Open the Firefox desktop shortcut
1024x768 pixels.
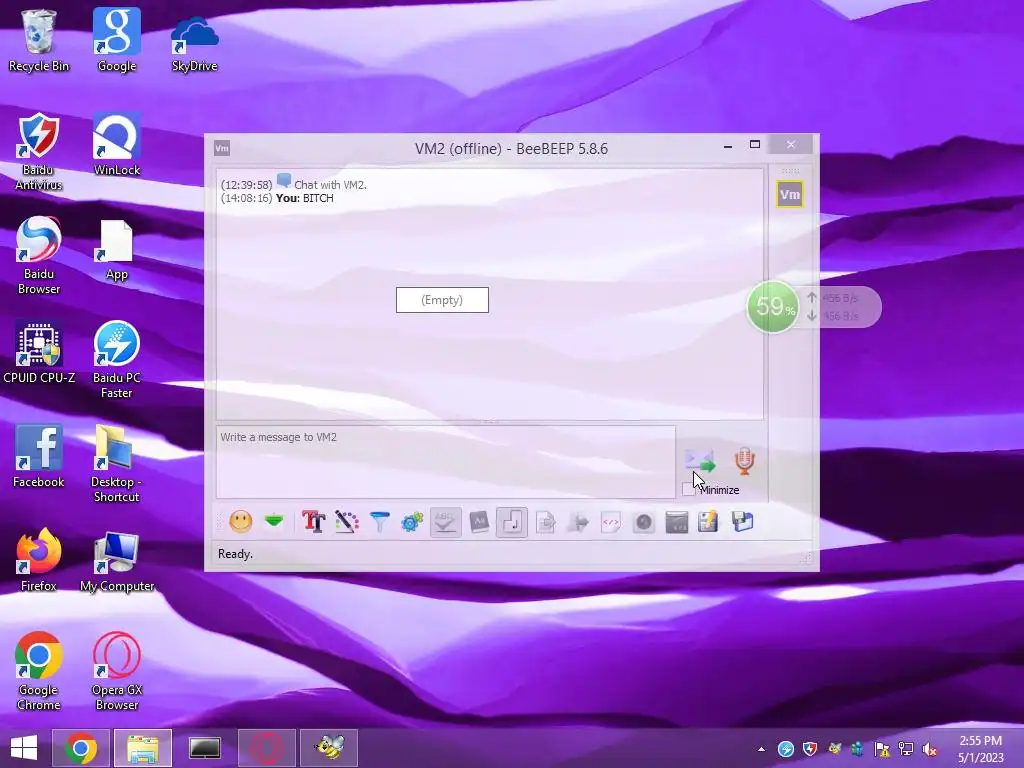click(39, 560)
